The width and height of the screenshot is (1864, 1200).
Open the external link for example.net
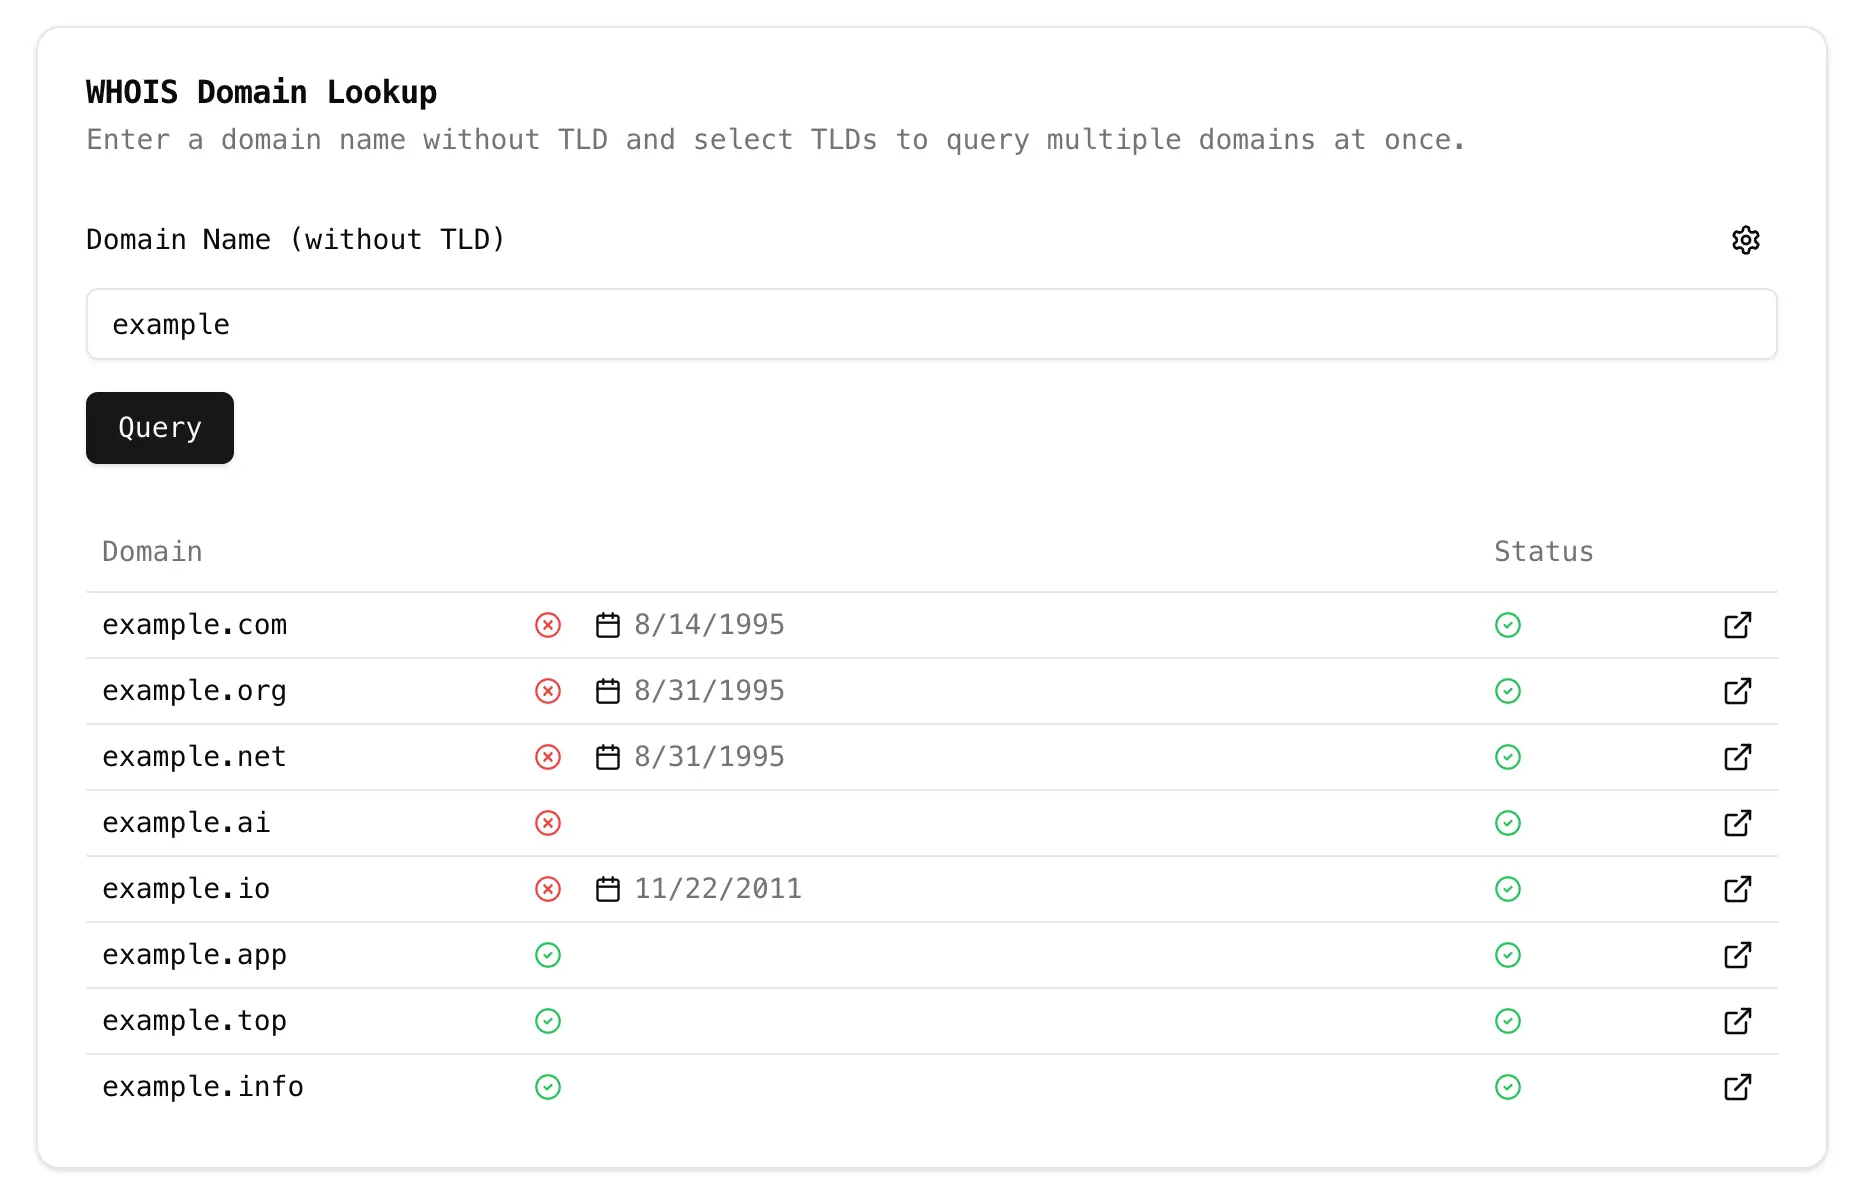tap(1737, 757)
